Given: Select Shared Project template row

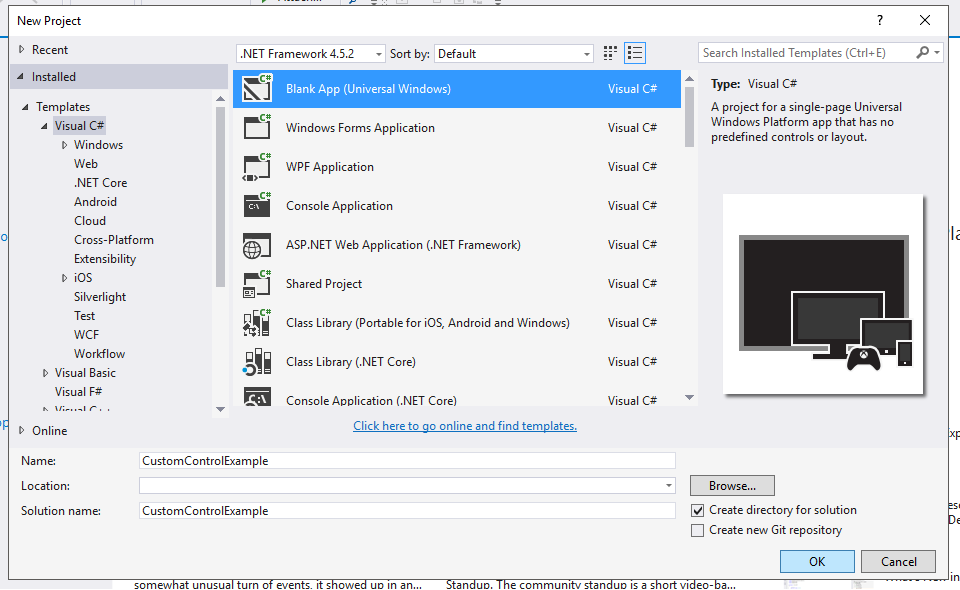Looking at the screenshot, I should click(x=457, y=284).
